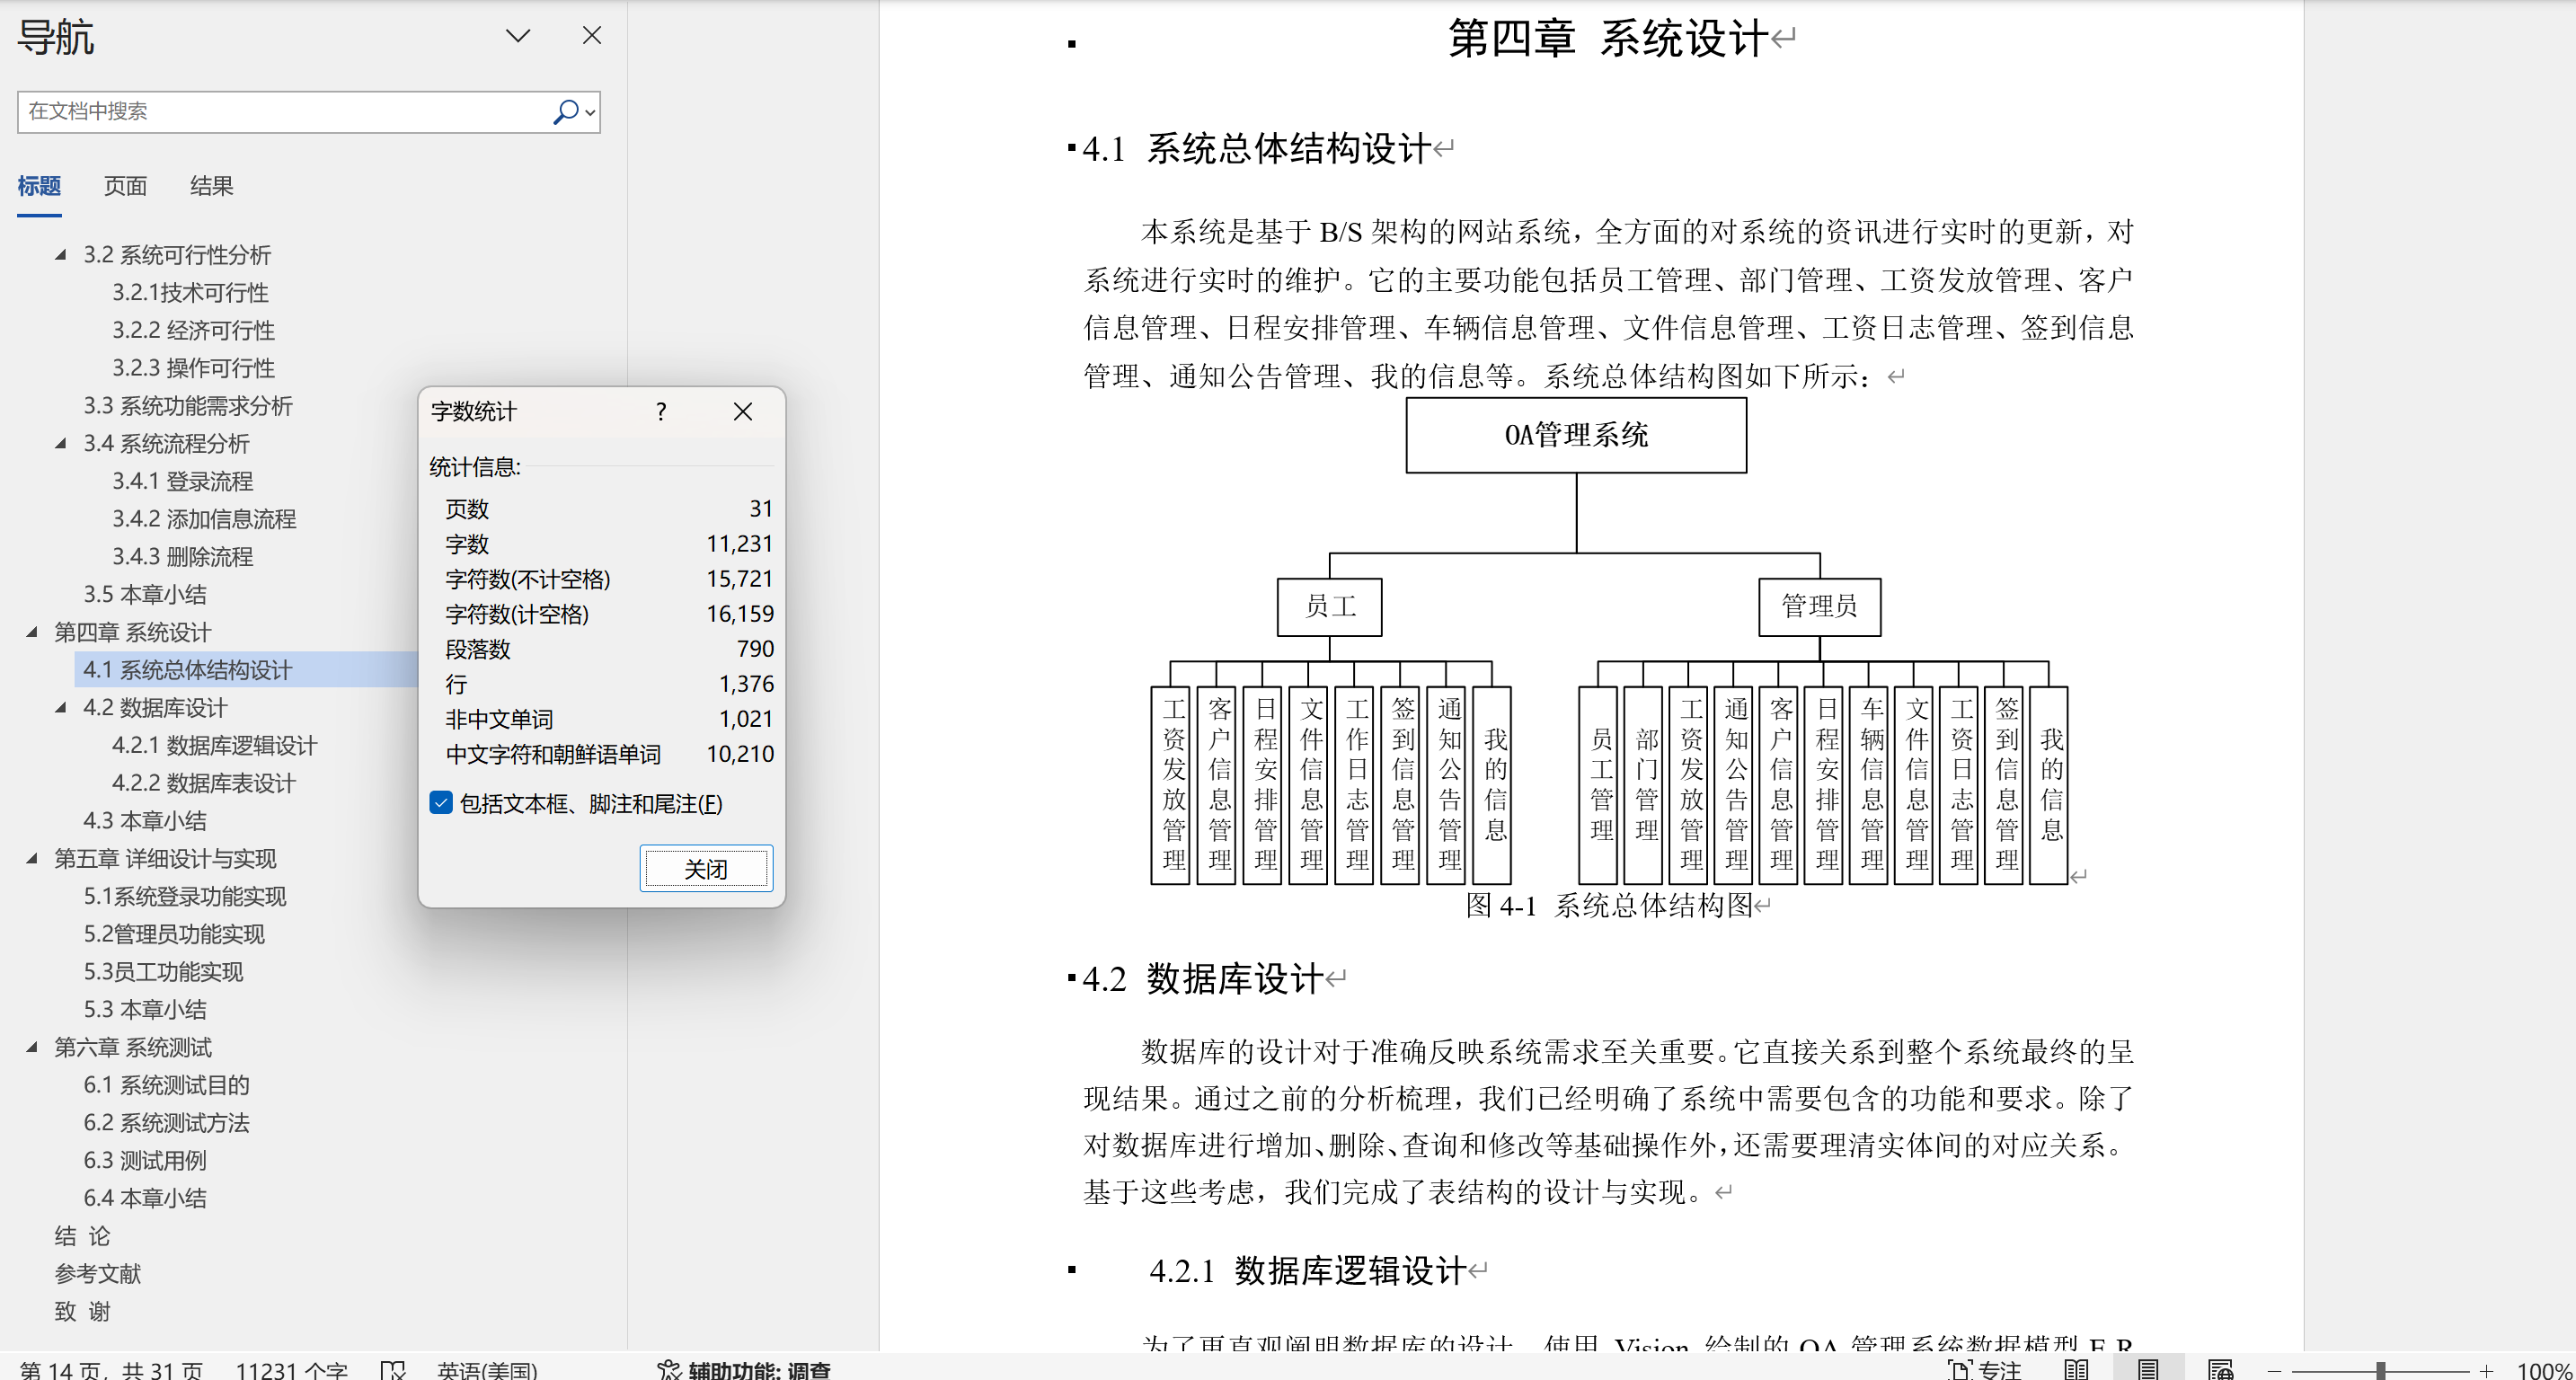2576x1380 pixels.
Task: Enable 专注 focus mode
Action: tap(1984, 1369)
